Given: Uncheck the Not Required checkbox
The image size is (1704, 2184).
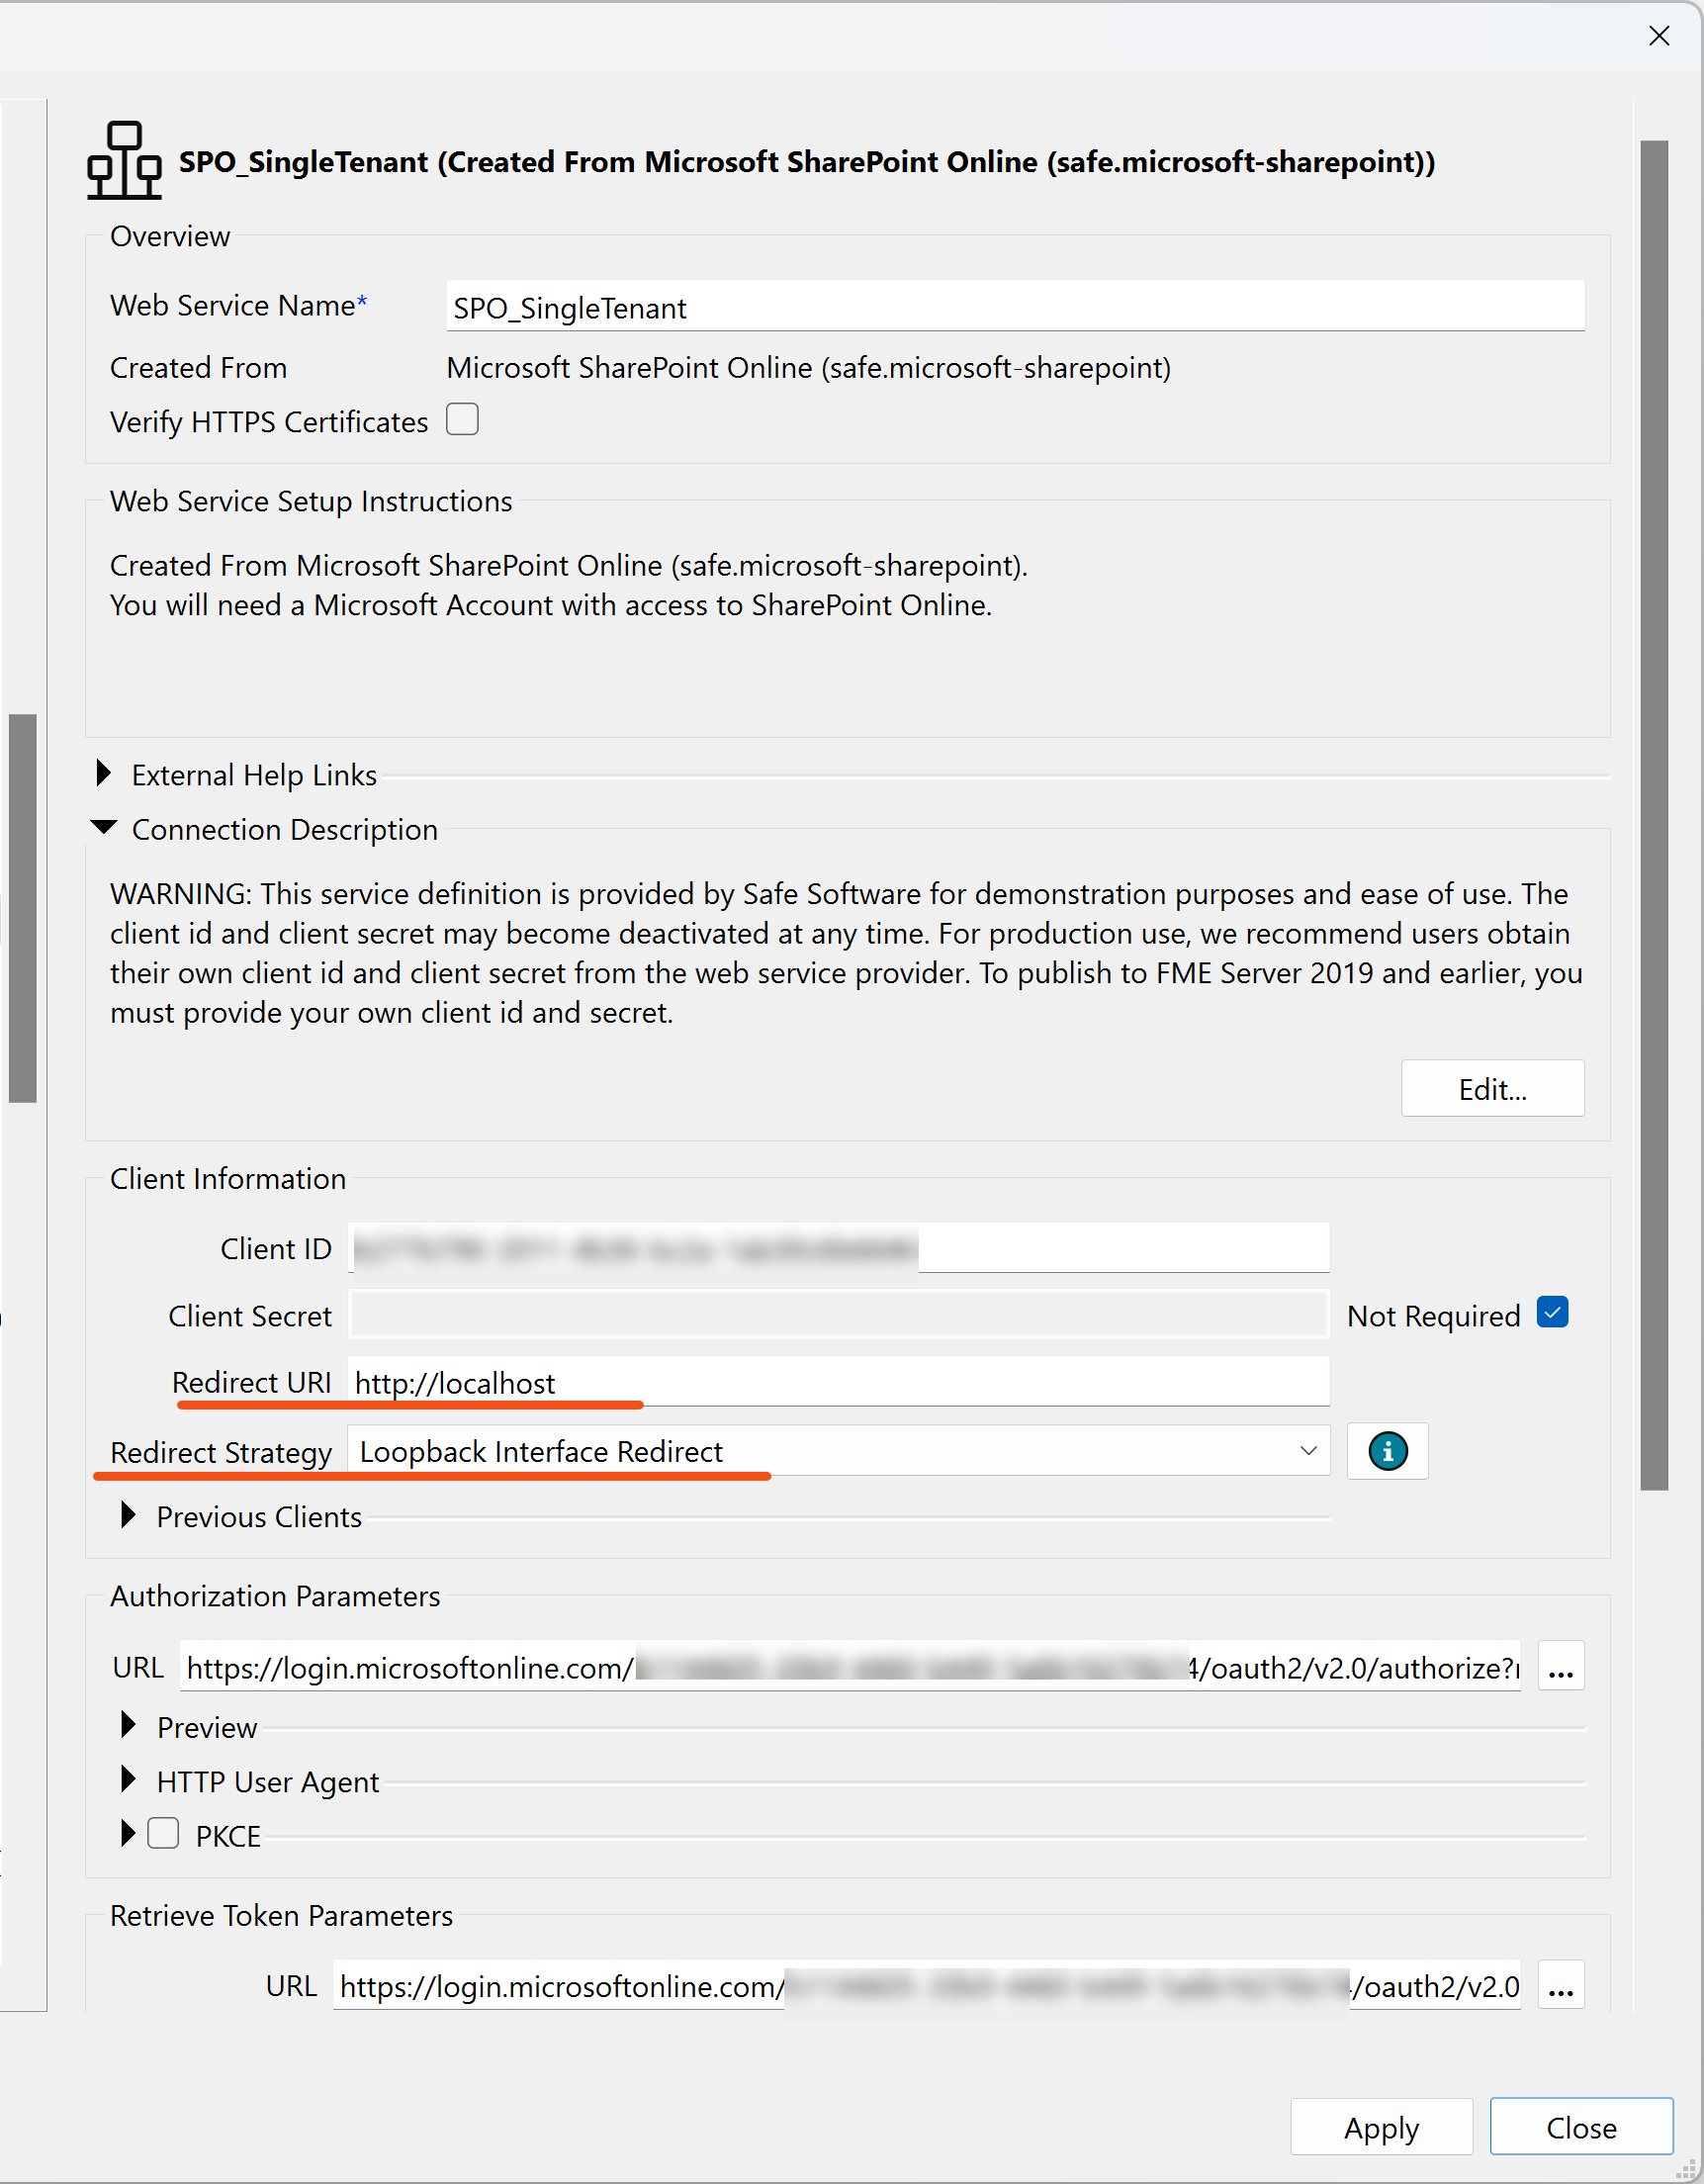Looking at the screenshot, I should [1552, 1313].
